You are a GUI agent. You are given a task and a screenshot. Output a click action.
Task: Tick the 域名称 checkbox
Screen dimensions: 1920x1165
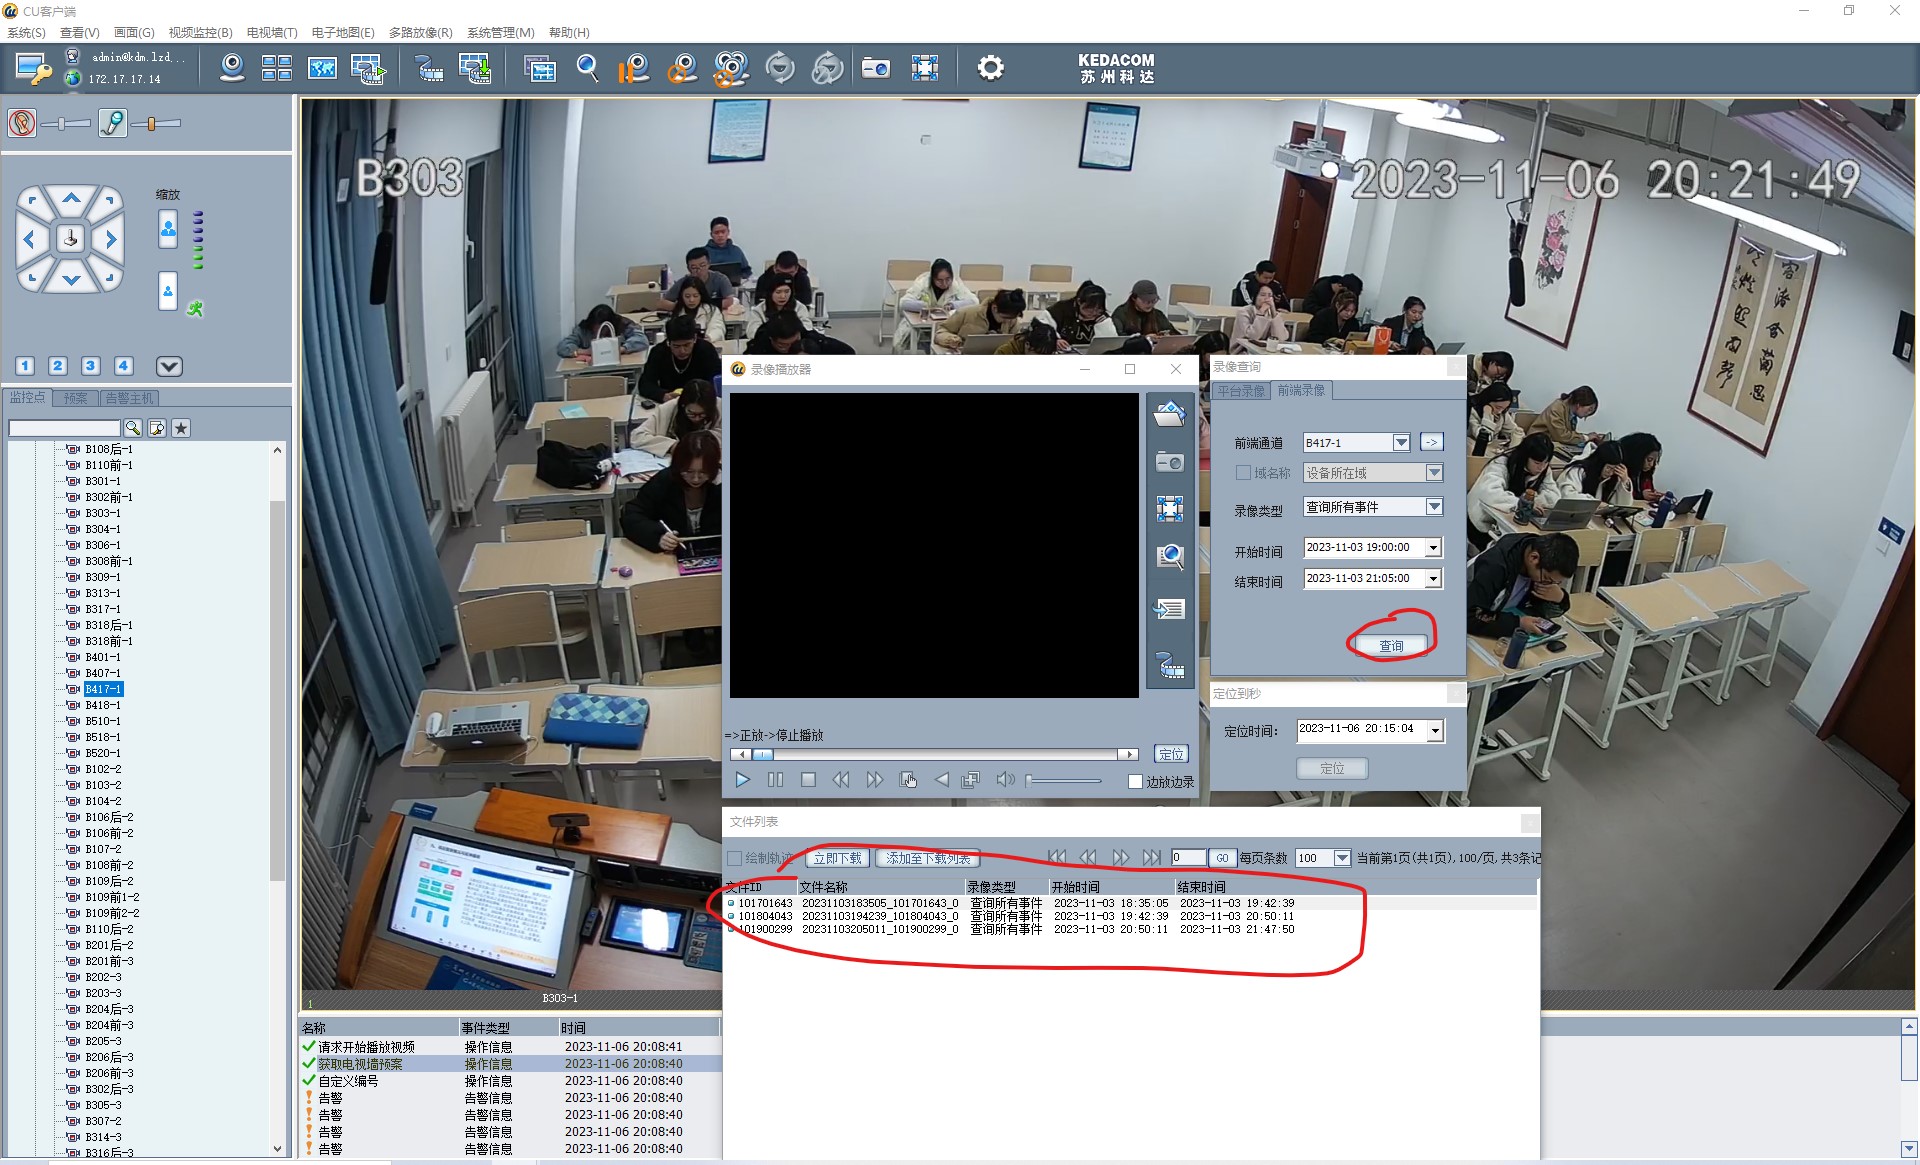[1243, 473]
